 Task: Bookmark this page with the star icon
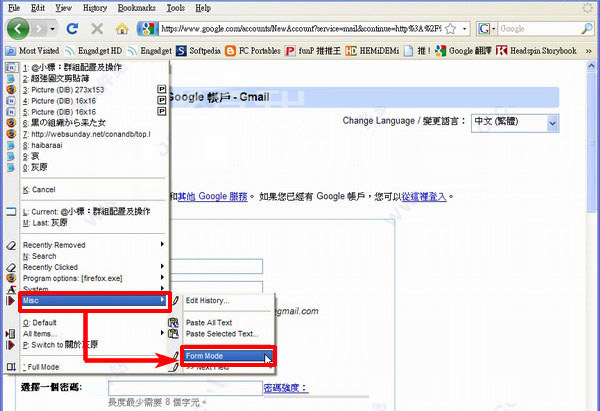point(451,29)
